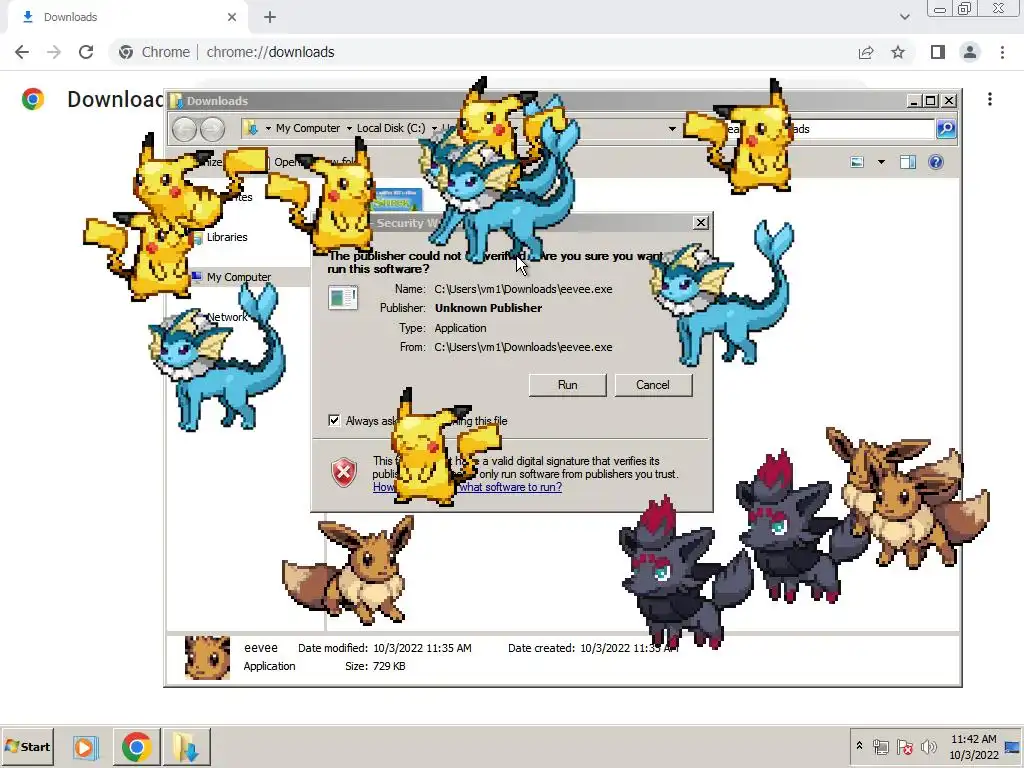Click the Explorer search magnifier button
The width and height of the screenshot is (1024, 768).
946,129
